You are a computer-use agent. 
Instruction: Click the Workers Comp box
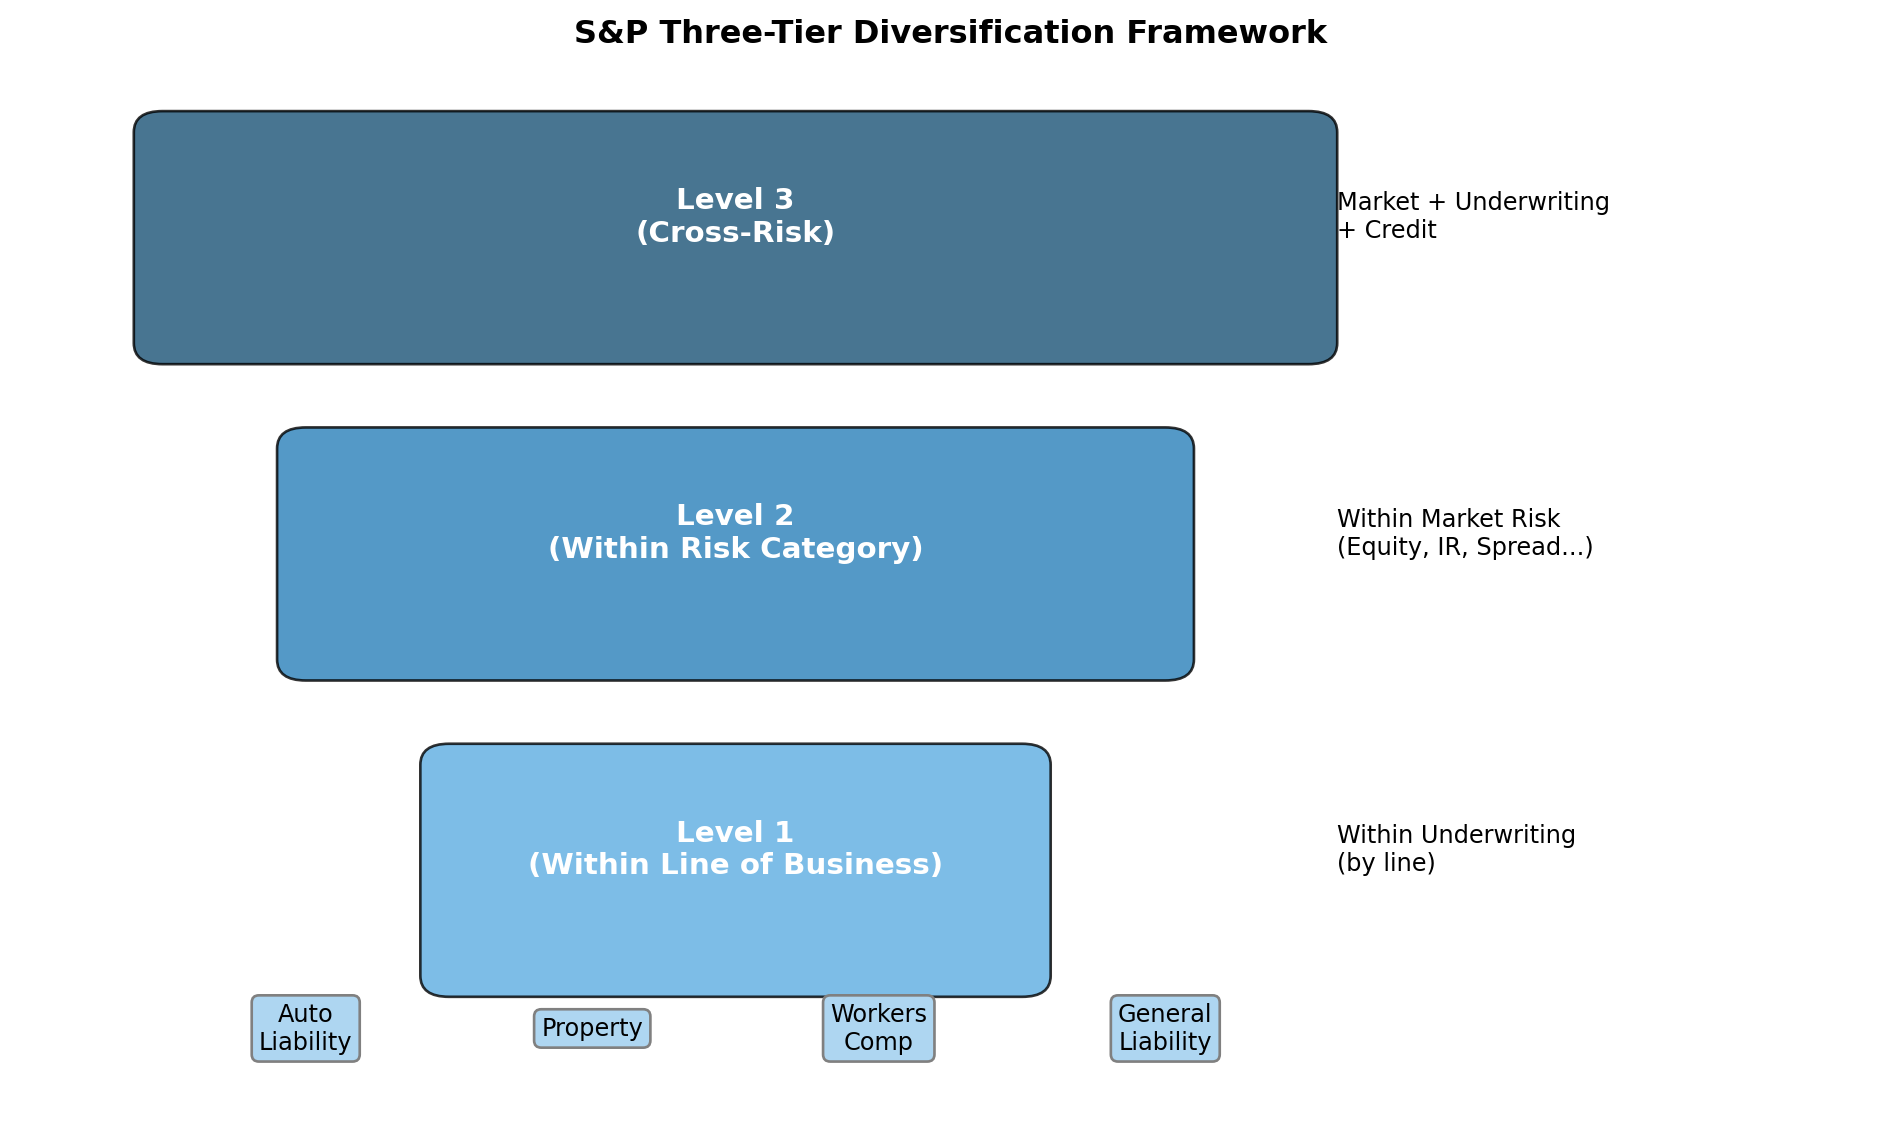point(878,1028)
